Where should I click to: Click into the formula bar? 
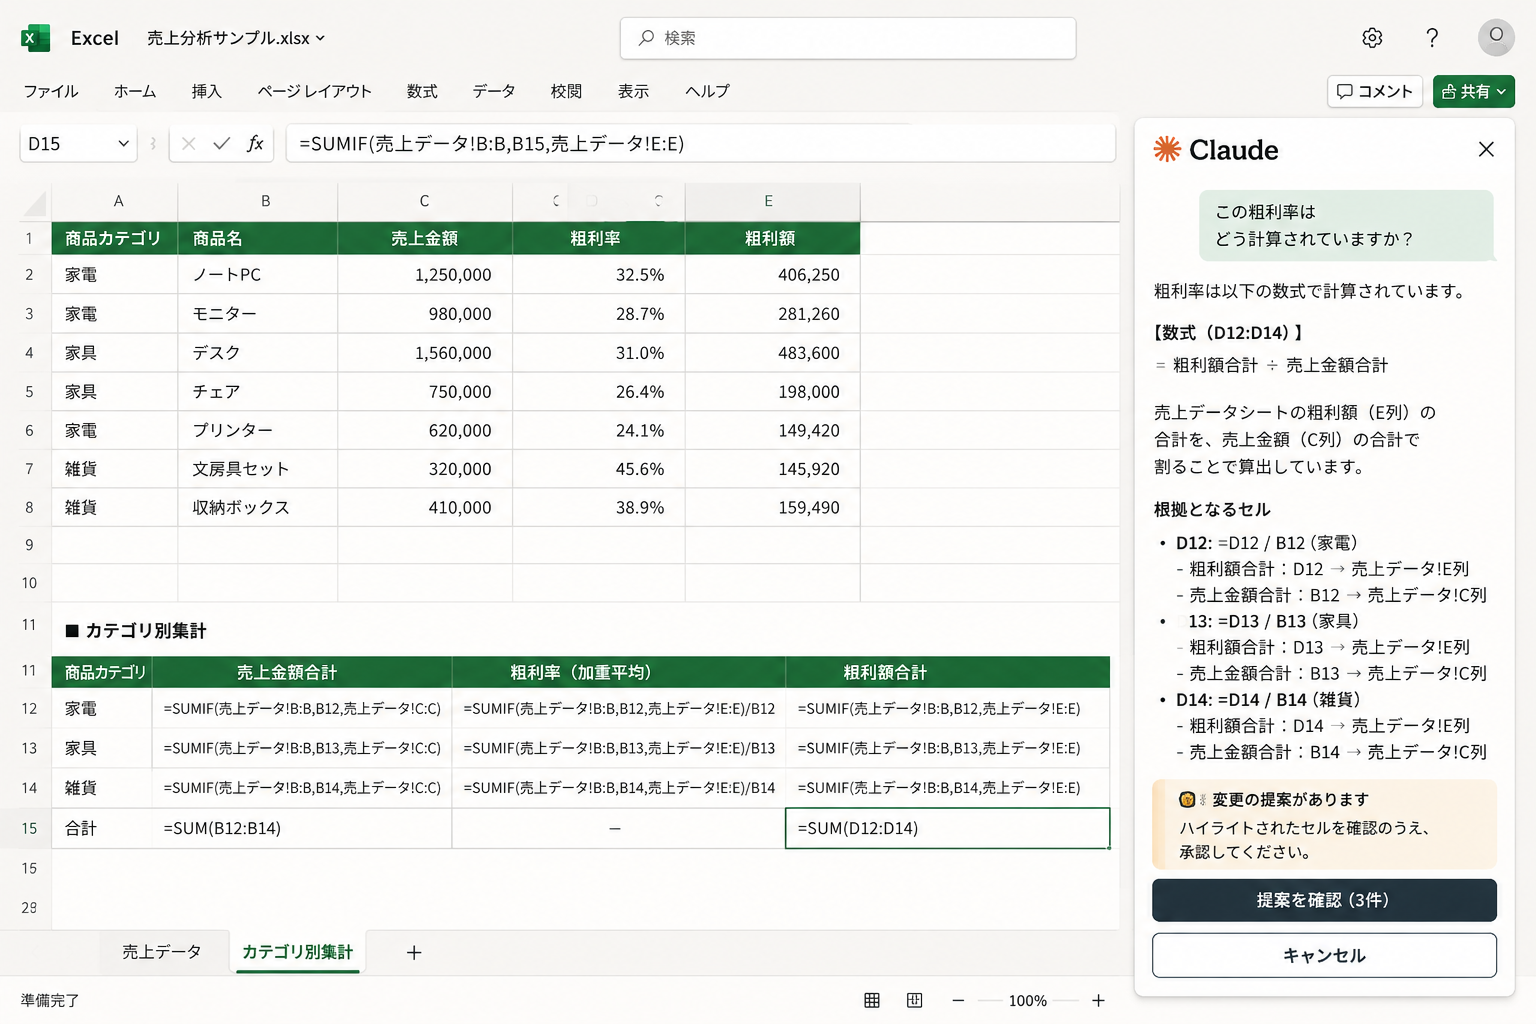[700, 144]
